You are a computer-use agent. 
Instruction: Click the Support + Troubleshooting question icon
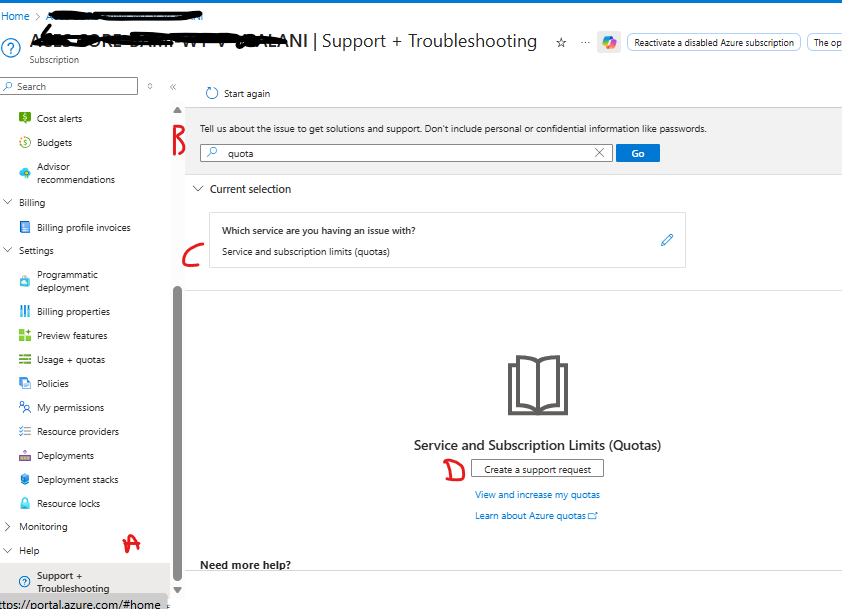(x=25, y=582)
